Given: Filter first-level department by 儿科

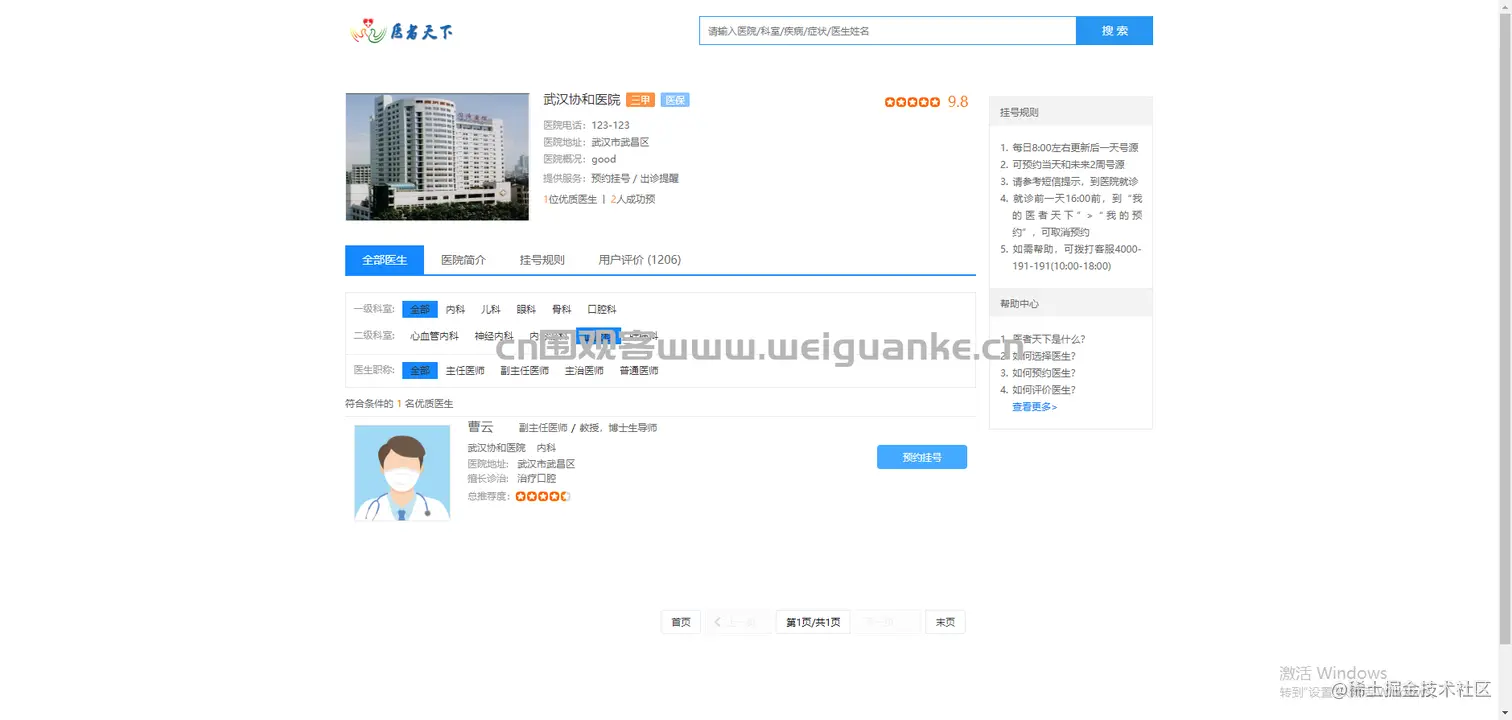Looking at the screenshot, I should [491, 310].
